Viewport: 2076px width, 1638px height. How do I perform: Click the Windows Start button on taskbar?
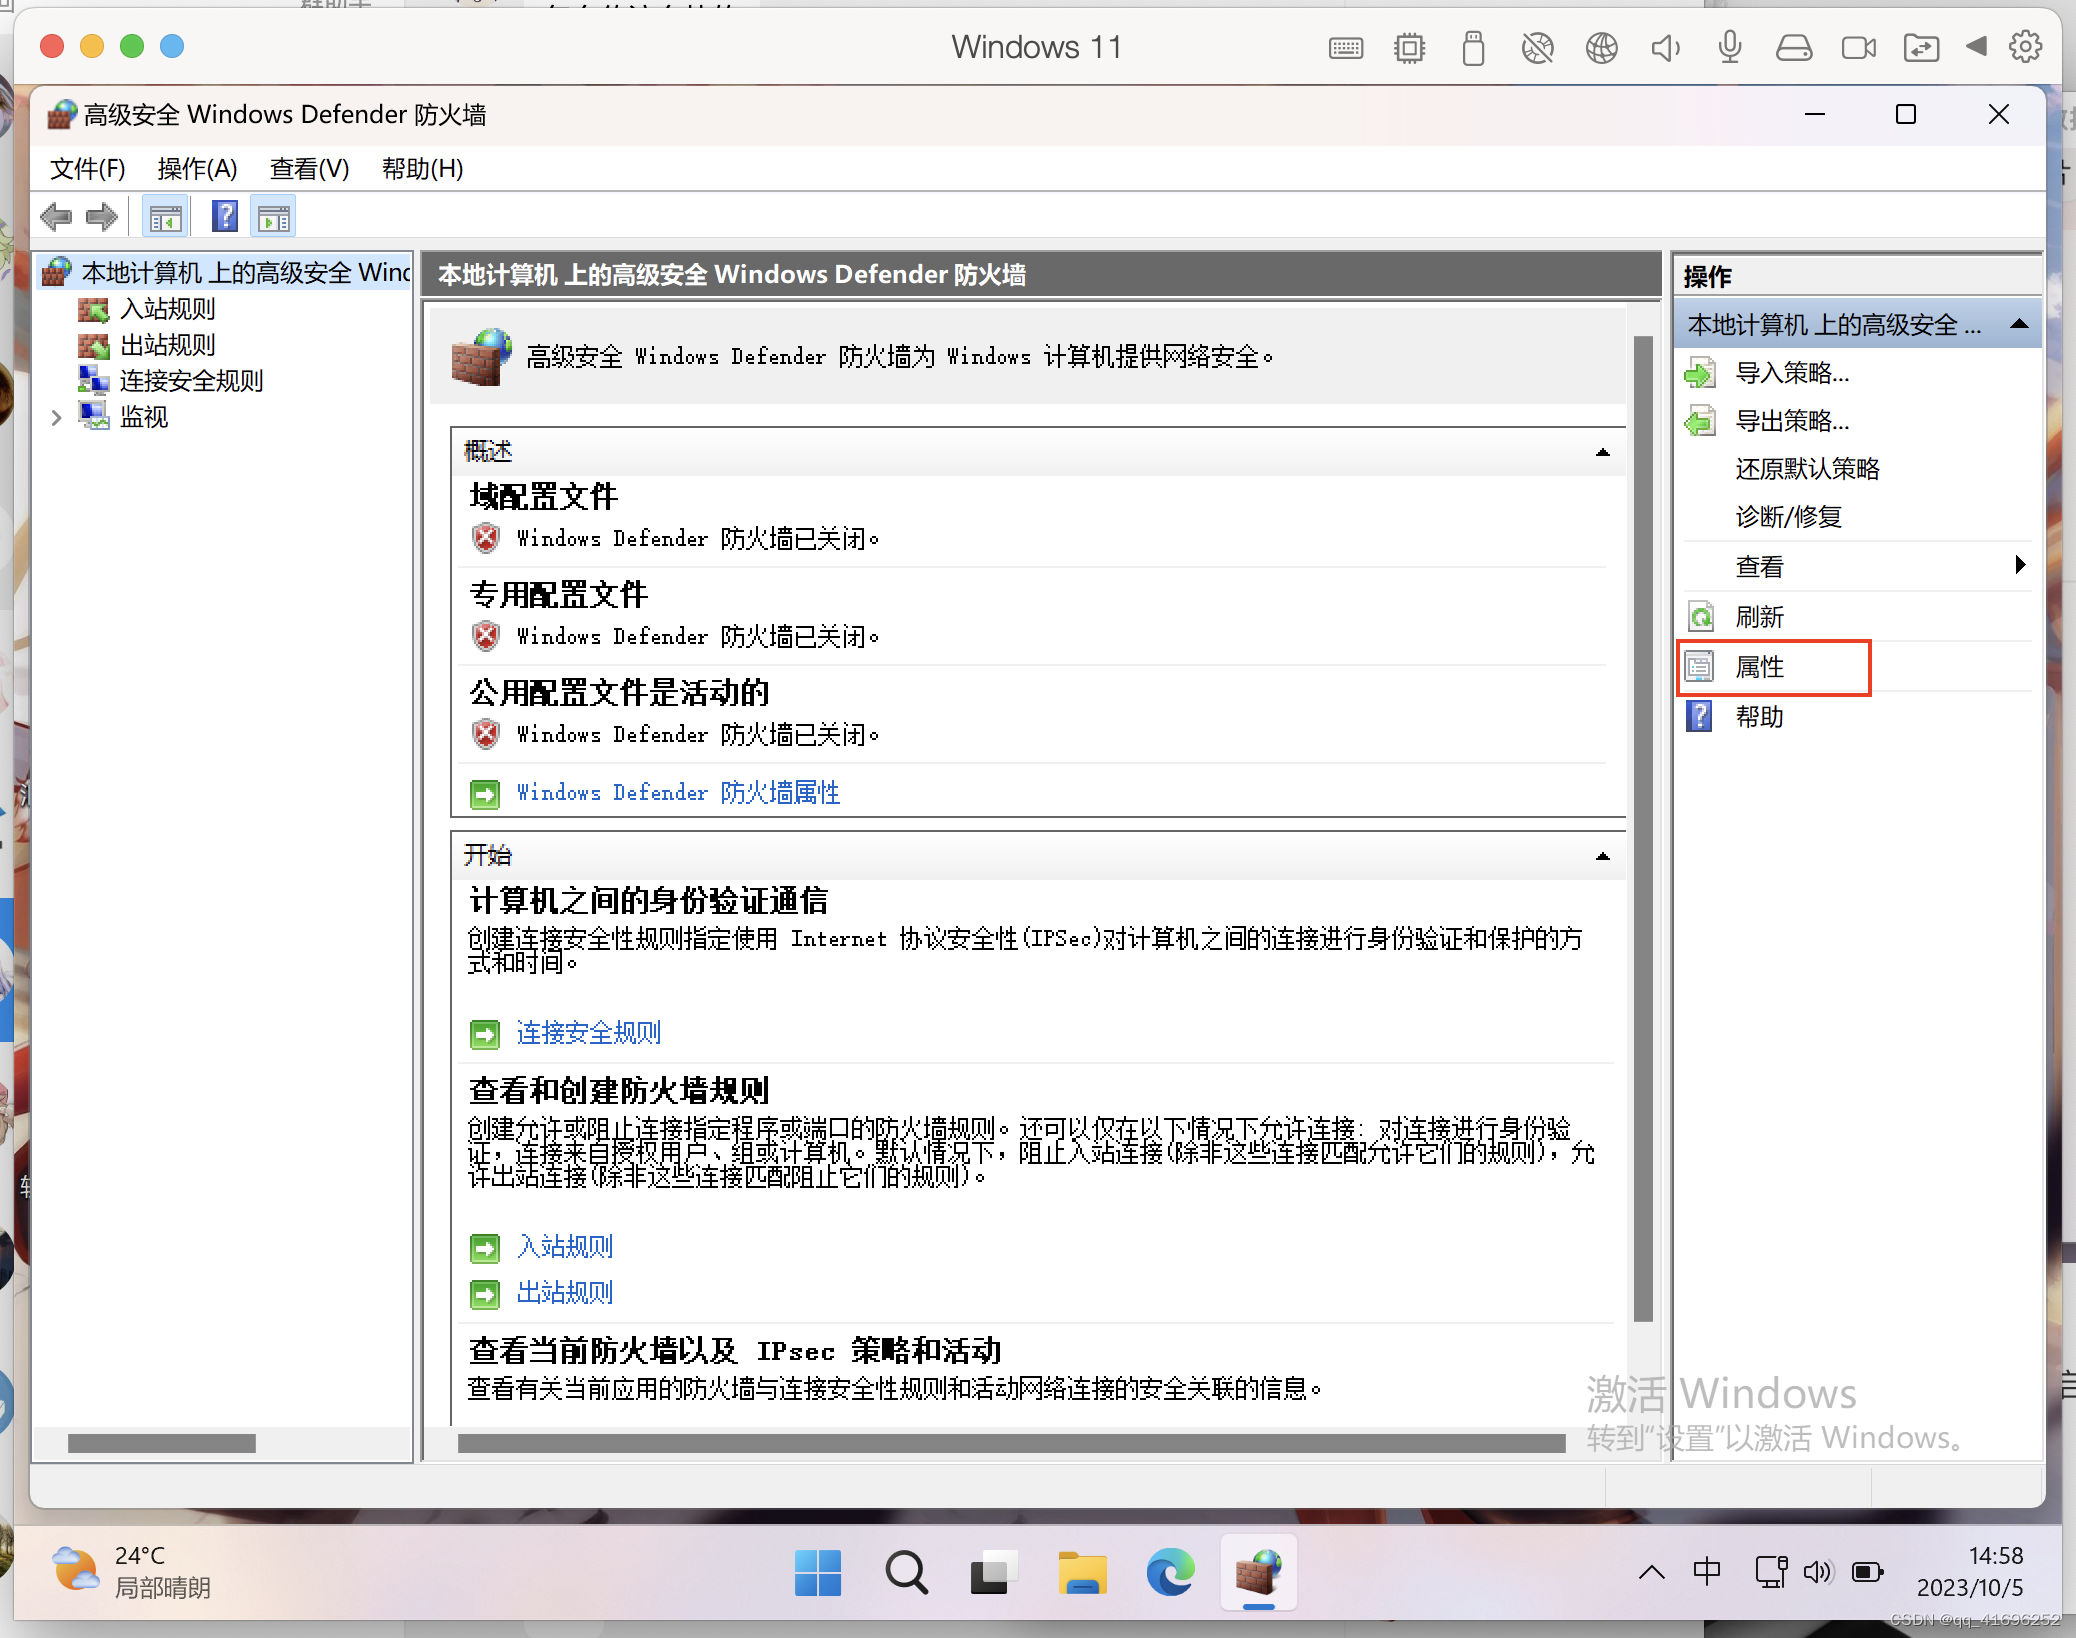click(x=818, y=1573)
